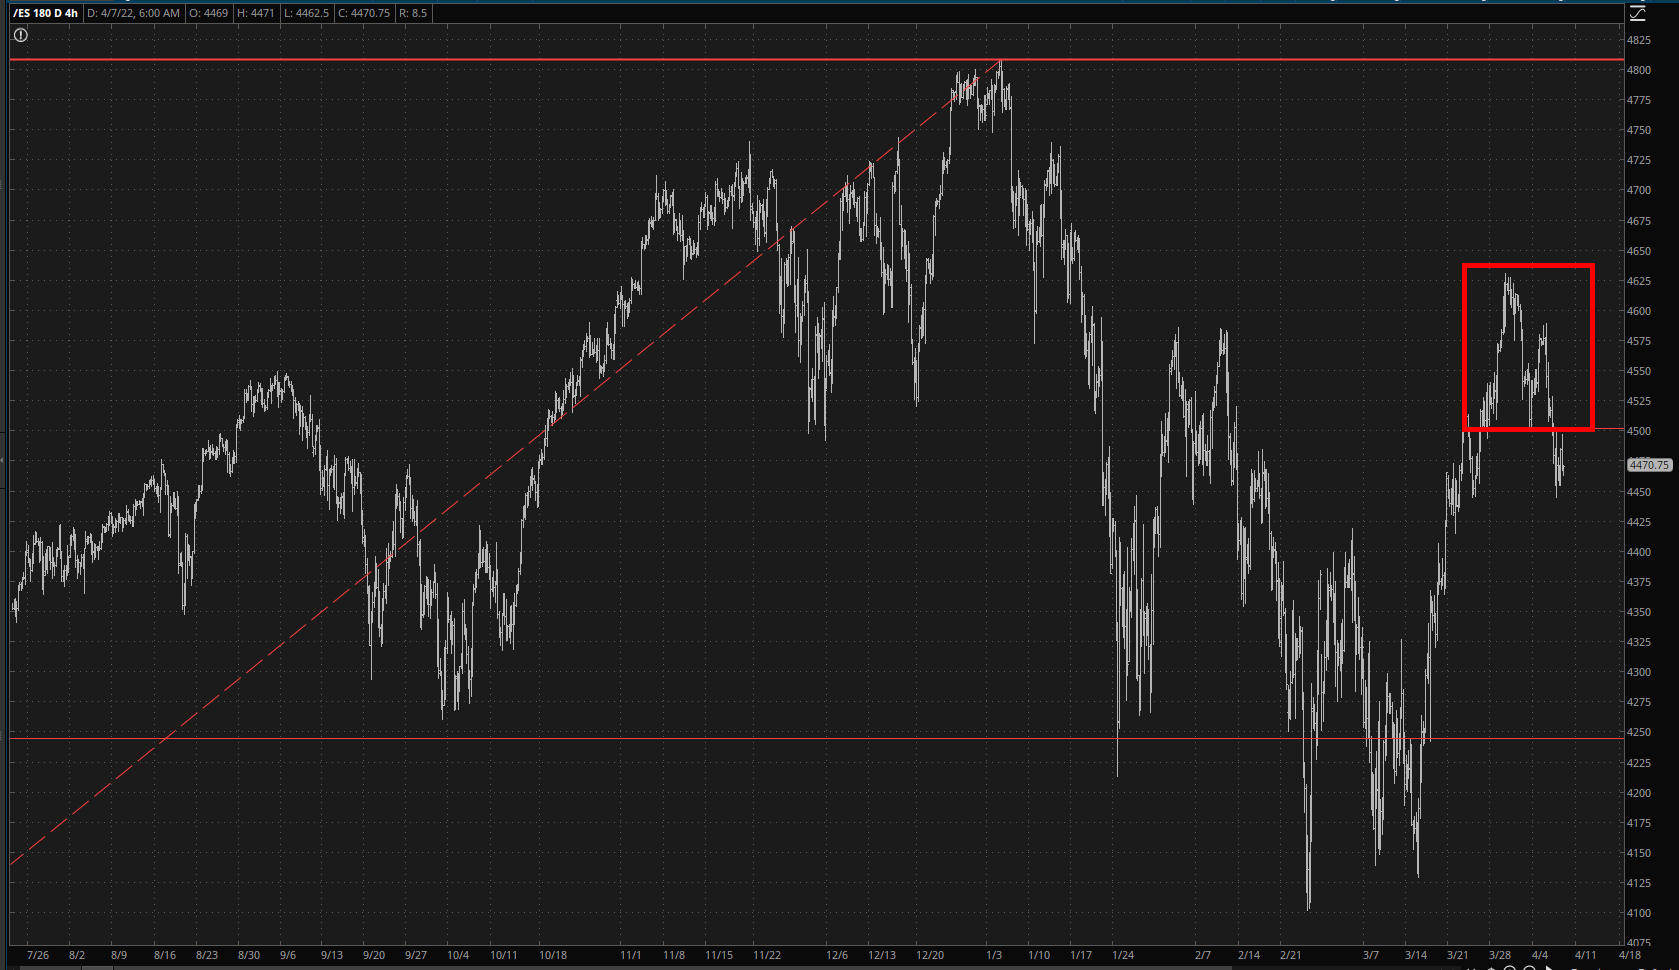Click the 1/3 date on the time axis

[x=993, y=955]
